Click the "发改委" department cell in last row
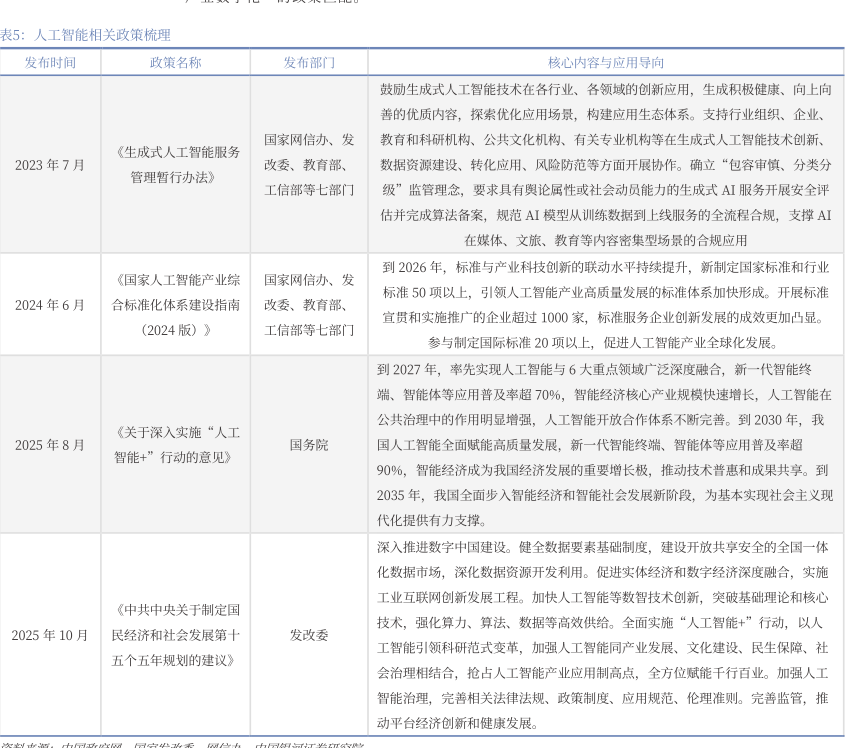The image size is (858, 748). 309,635
